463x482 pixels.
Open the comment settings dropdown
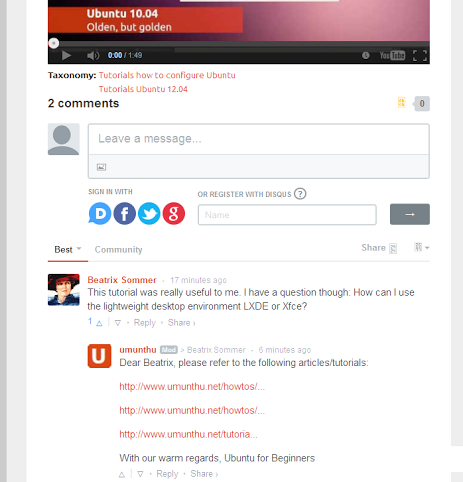tap(422, 247)
